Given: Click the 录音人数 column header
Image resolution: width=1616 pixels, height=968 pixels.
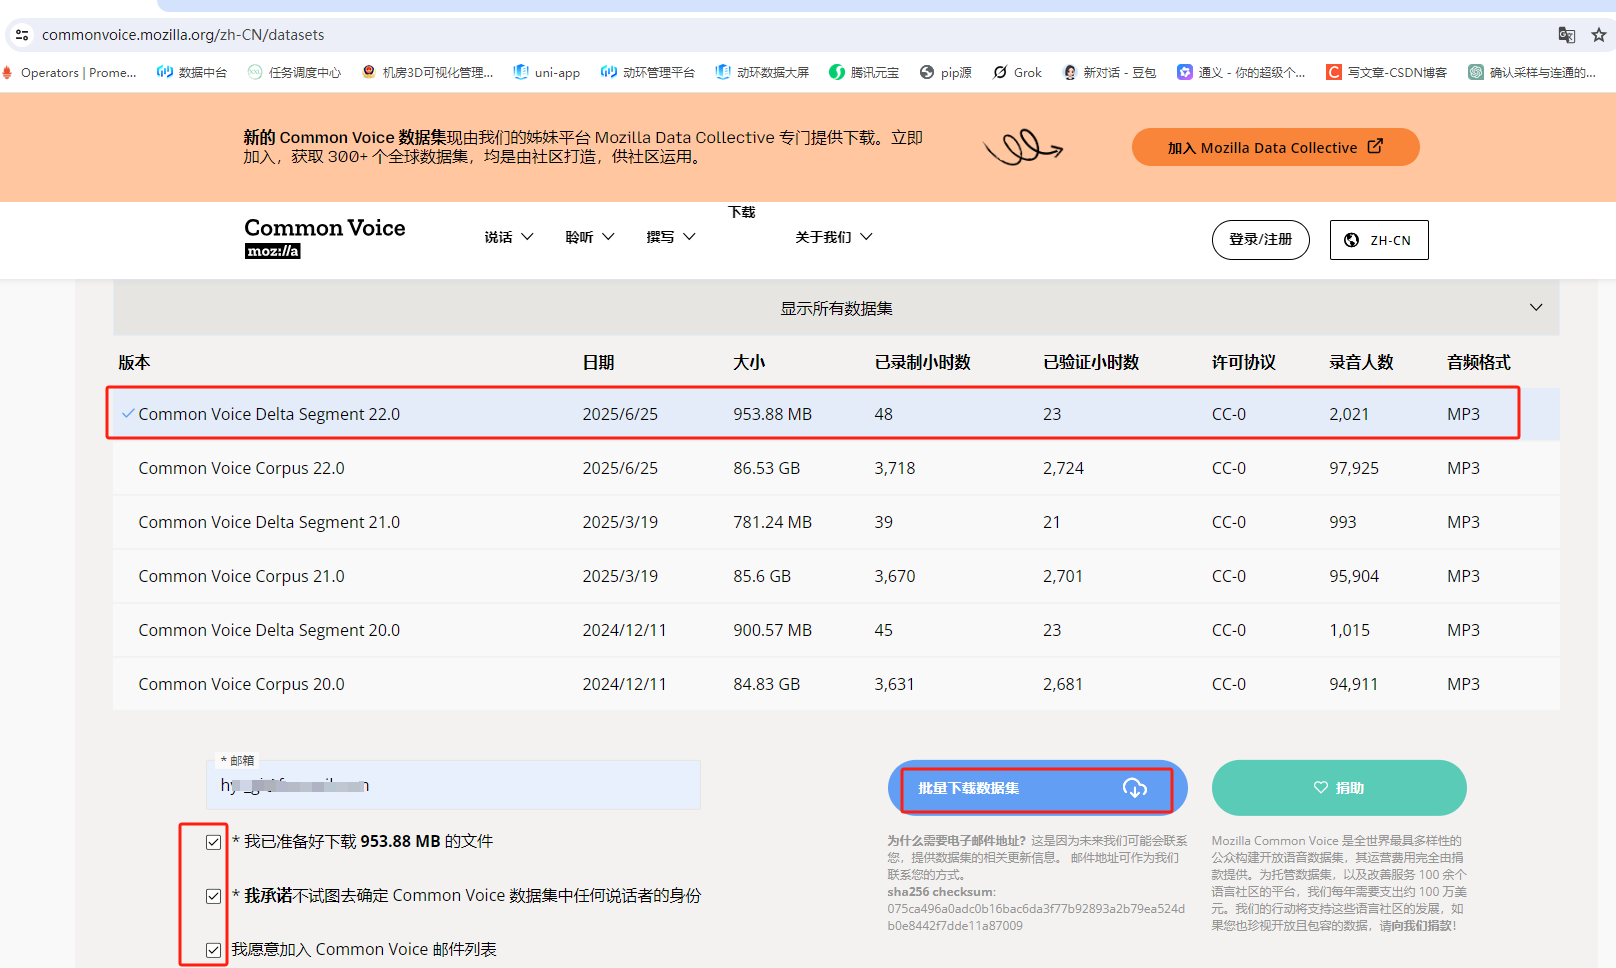Looking at the screenshot, I should point(1360,362).
